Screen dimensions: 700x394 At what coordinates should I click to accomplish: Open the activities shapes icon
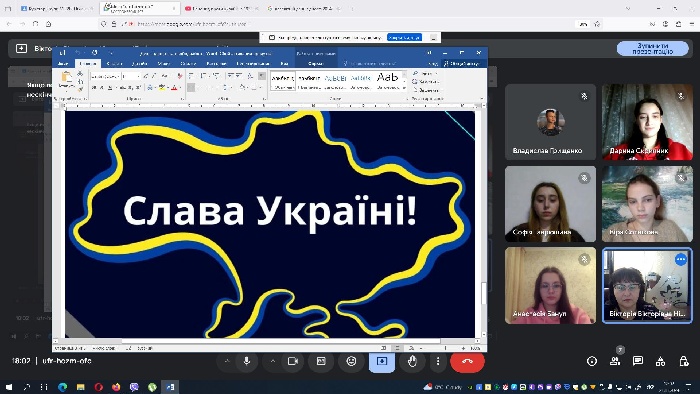[661, 361]
